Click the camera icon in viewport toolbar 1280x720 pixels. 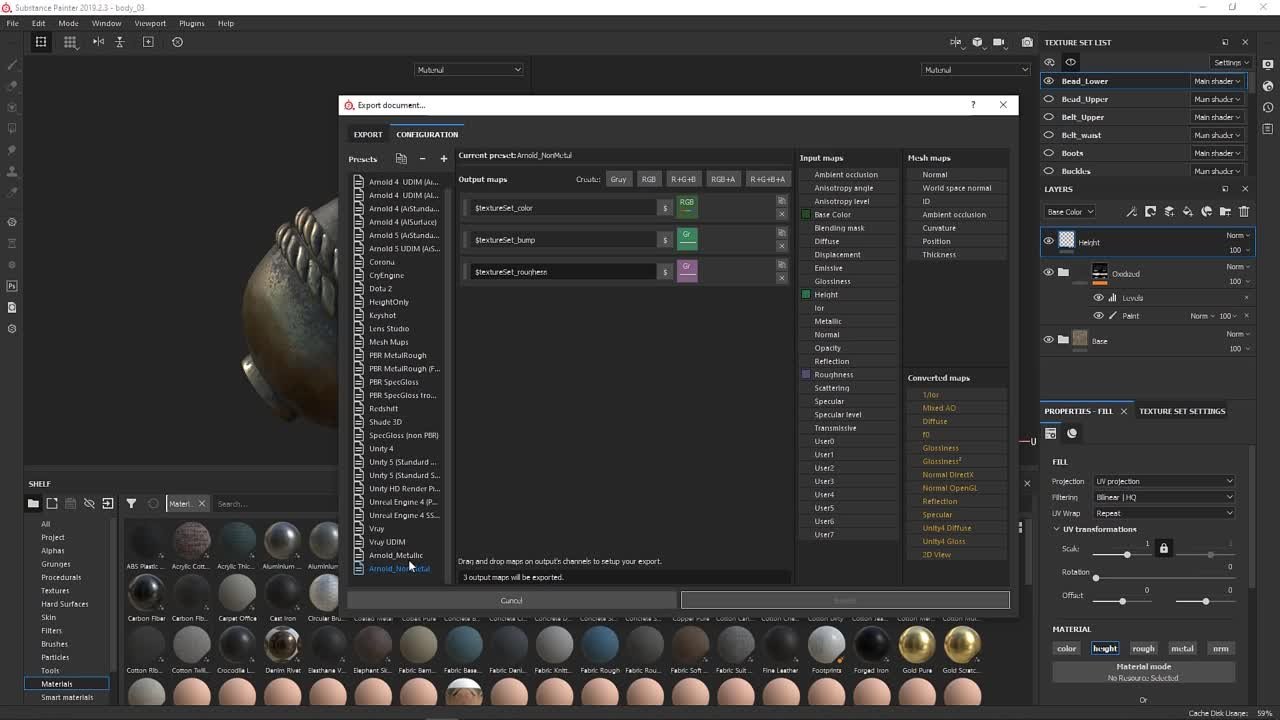click(1027, 42)
